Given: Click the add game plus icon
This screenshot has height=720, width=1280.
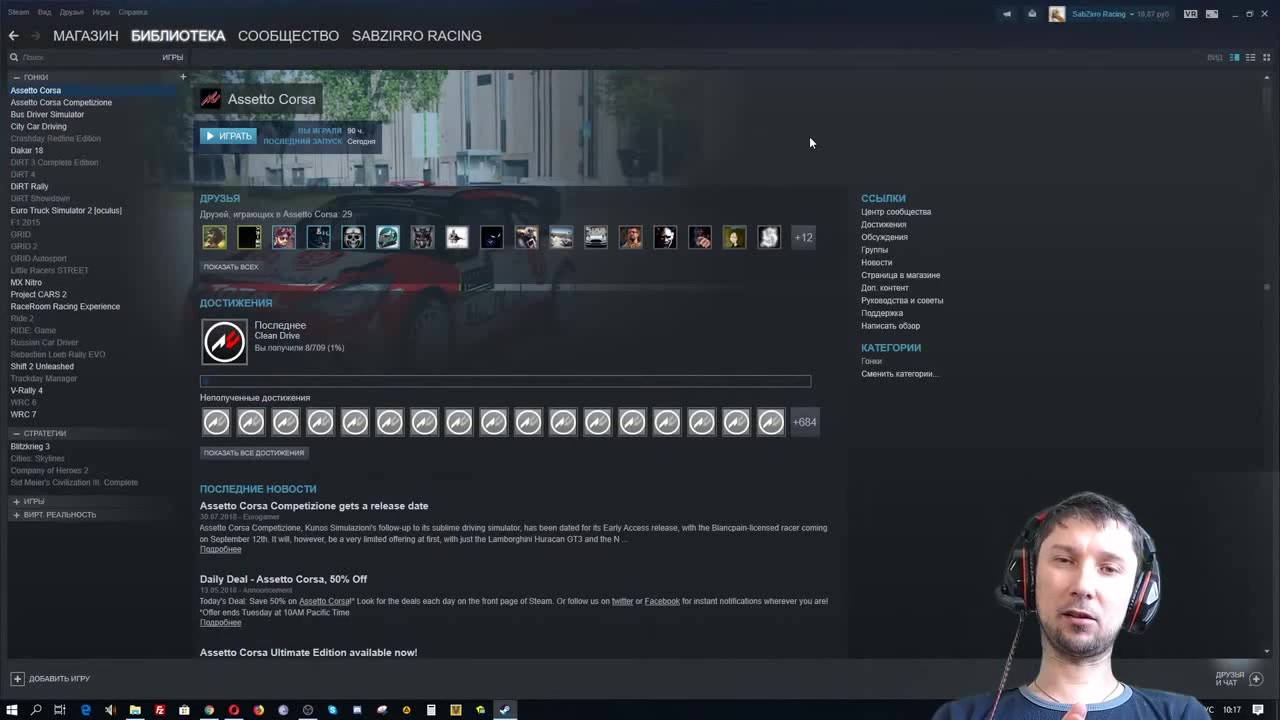Looking at the screenshot, I should (x=17, y=678).
